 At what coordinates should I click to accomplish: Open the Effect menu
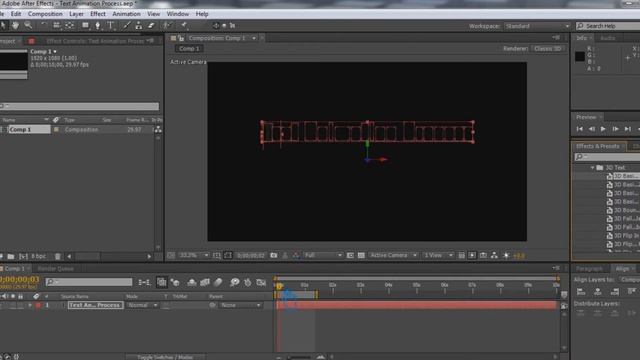(x=98, y=14)
